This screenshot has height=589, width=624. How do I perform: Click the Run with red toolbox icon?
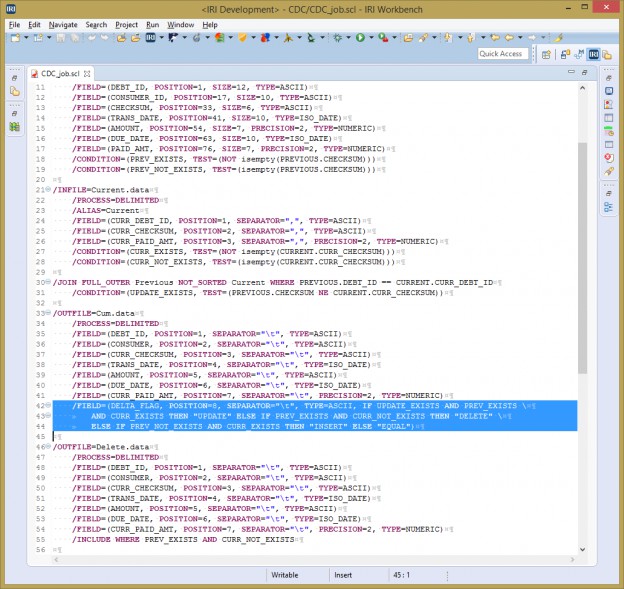383,38
